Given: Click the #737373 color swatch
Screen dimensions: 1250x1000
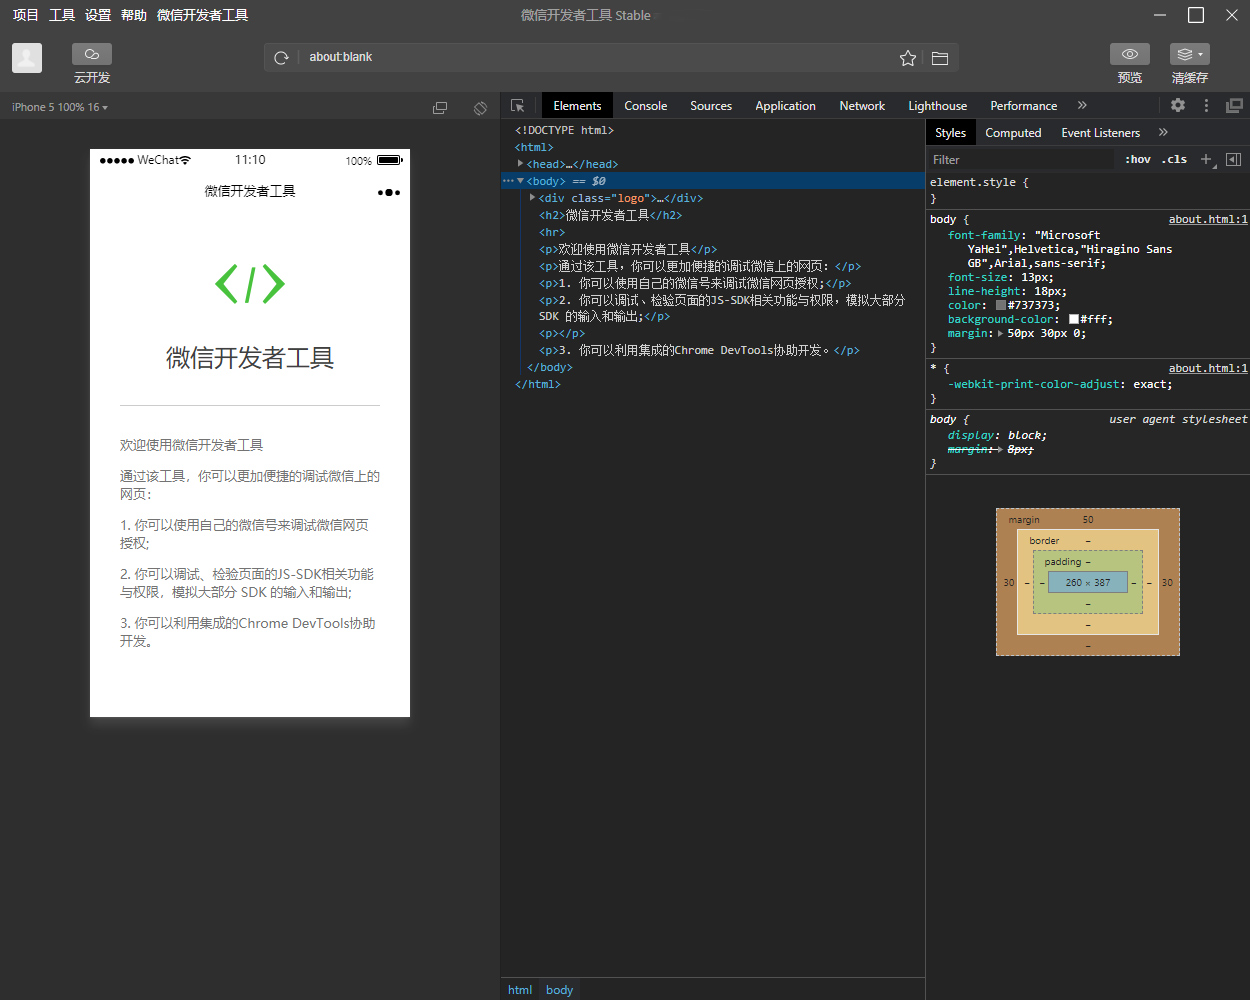Looking at the screenshot, I should click(x=1001, y=306).
